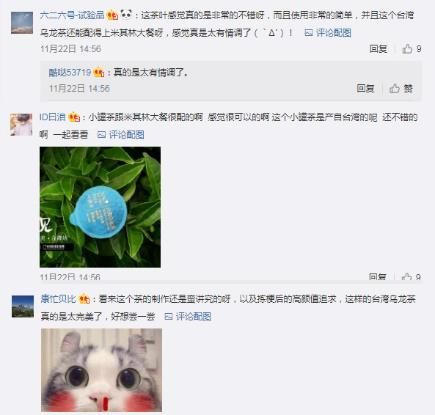The width and height of the screenshot is (435, 415).
Task: Open 六二六号-试验品 user profile name
Action: (x=72, y=15)
